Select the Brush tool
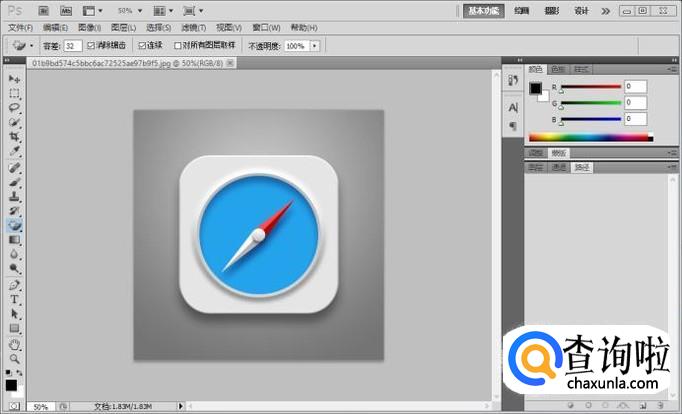 pyautogui.click(x=14, y=182)
